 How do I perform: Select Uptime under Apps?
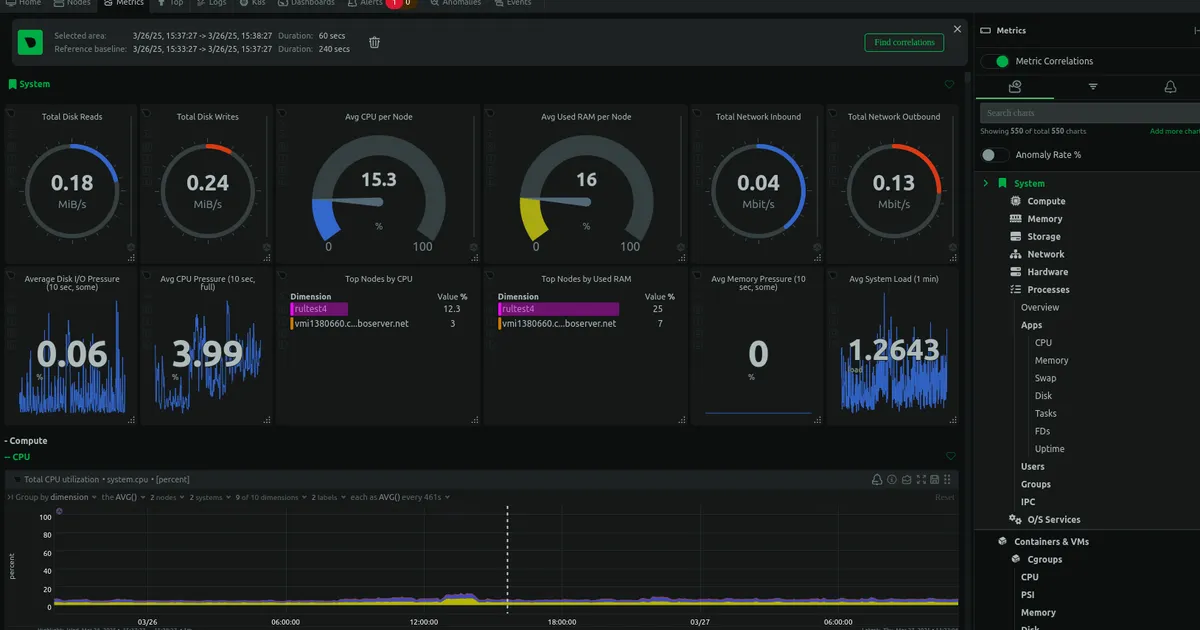(x=1049, y=449)
